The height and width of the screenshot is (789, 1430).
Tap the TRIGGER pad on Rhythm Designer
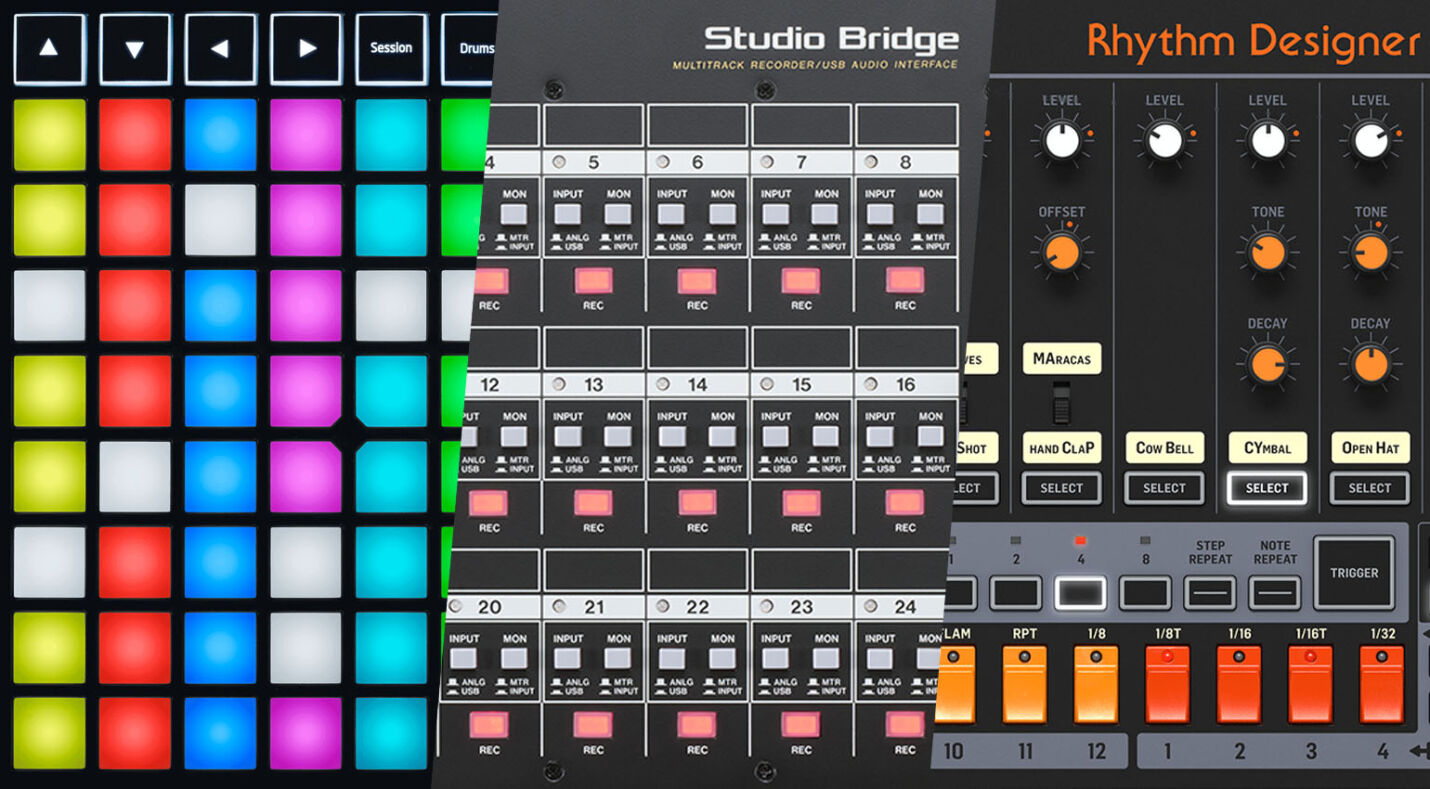tap(1355, 572)
